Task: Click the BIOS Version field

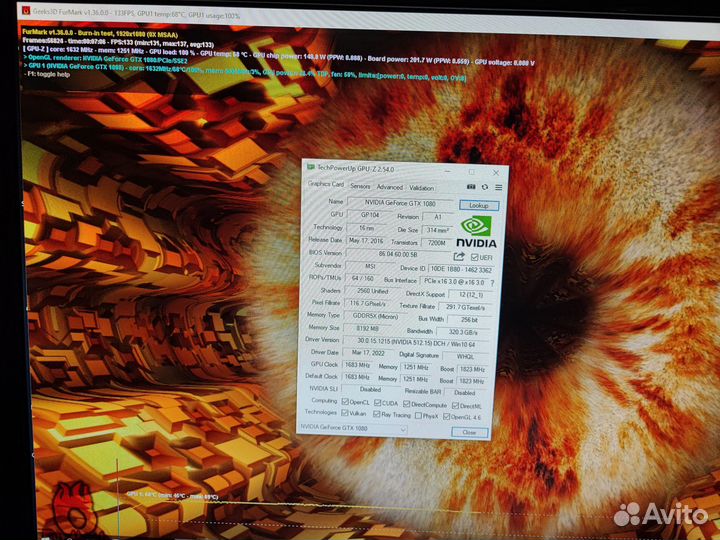Action: [398, 255]
